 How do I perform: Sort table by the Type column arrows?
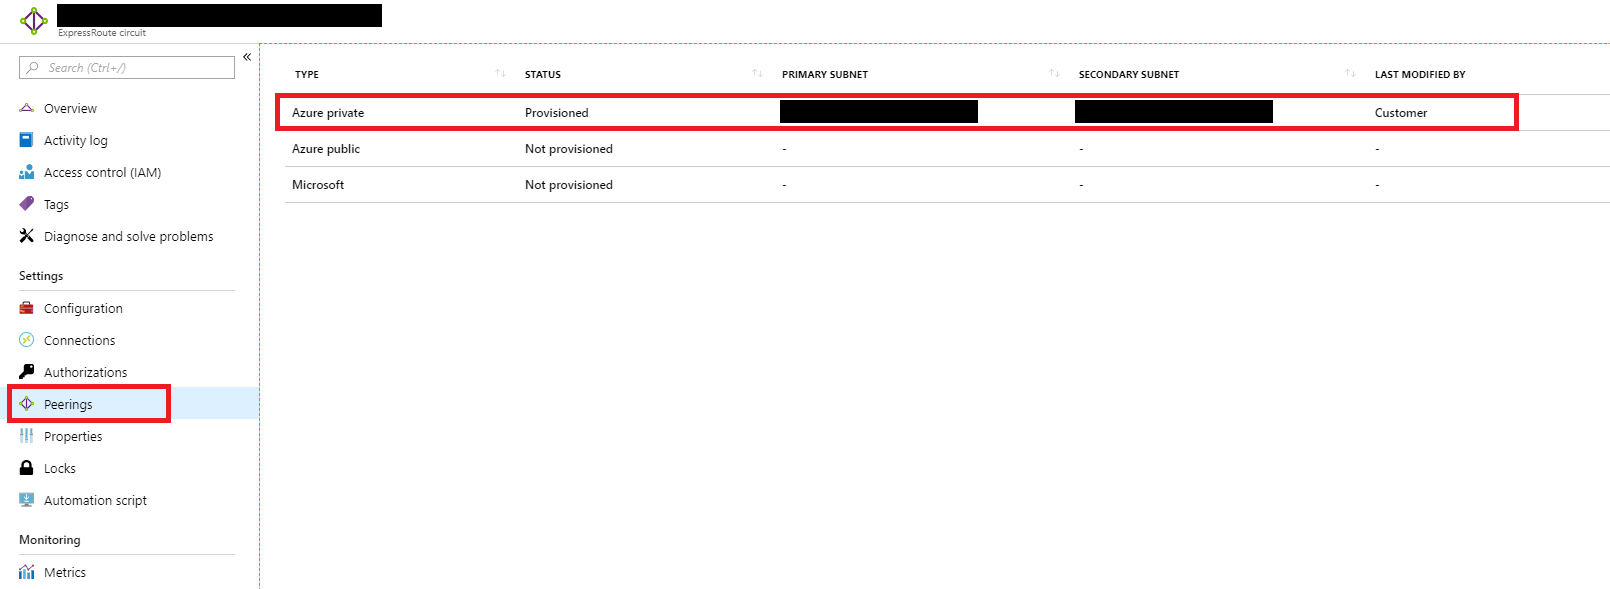pos(500,74)
